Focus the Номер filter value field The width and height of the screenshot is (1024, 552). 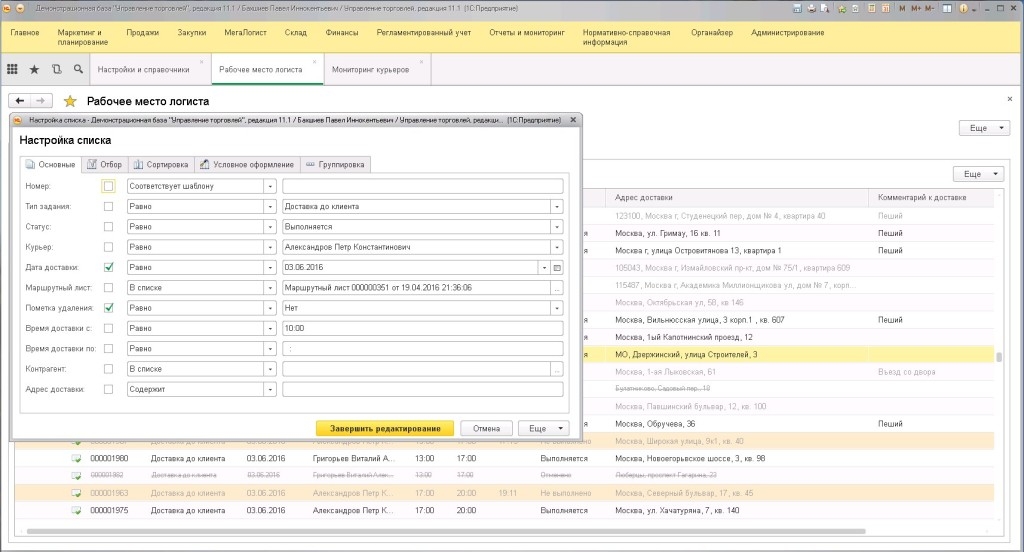(423, 186)
